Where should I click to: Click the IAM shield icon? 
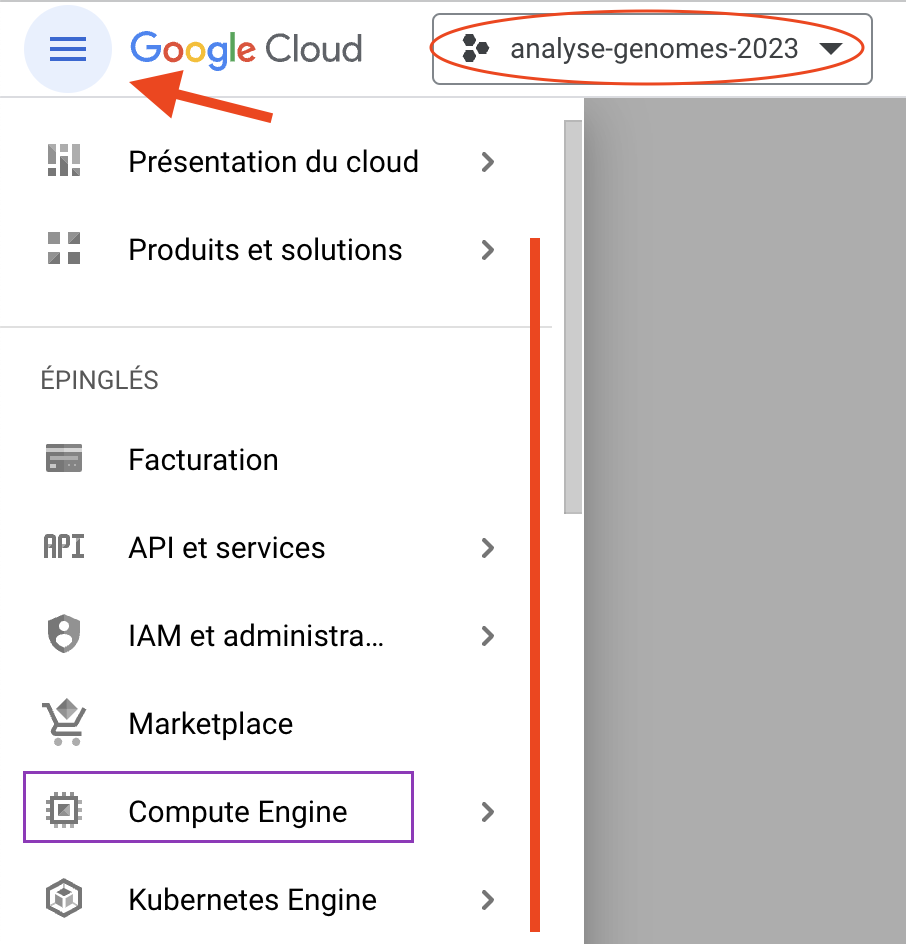[64, 635]
